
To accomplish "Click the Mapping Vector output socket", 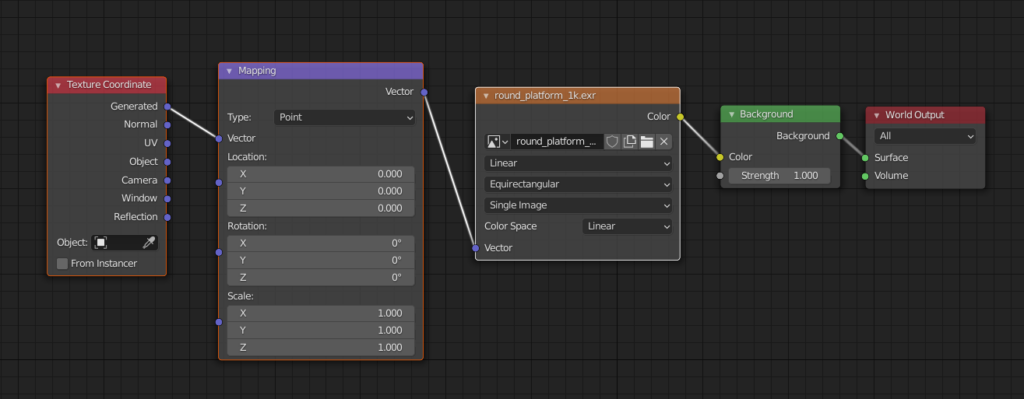I will pos(424,92).
